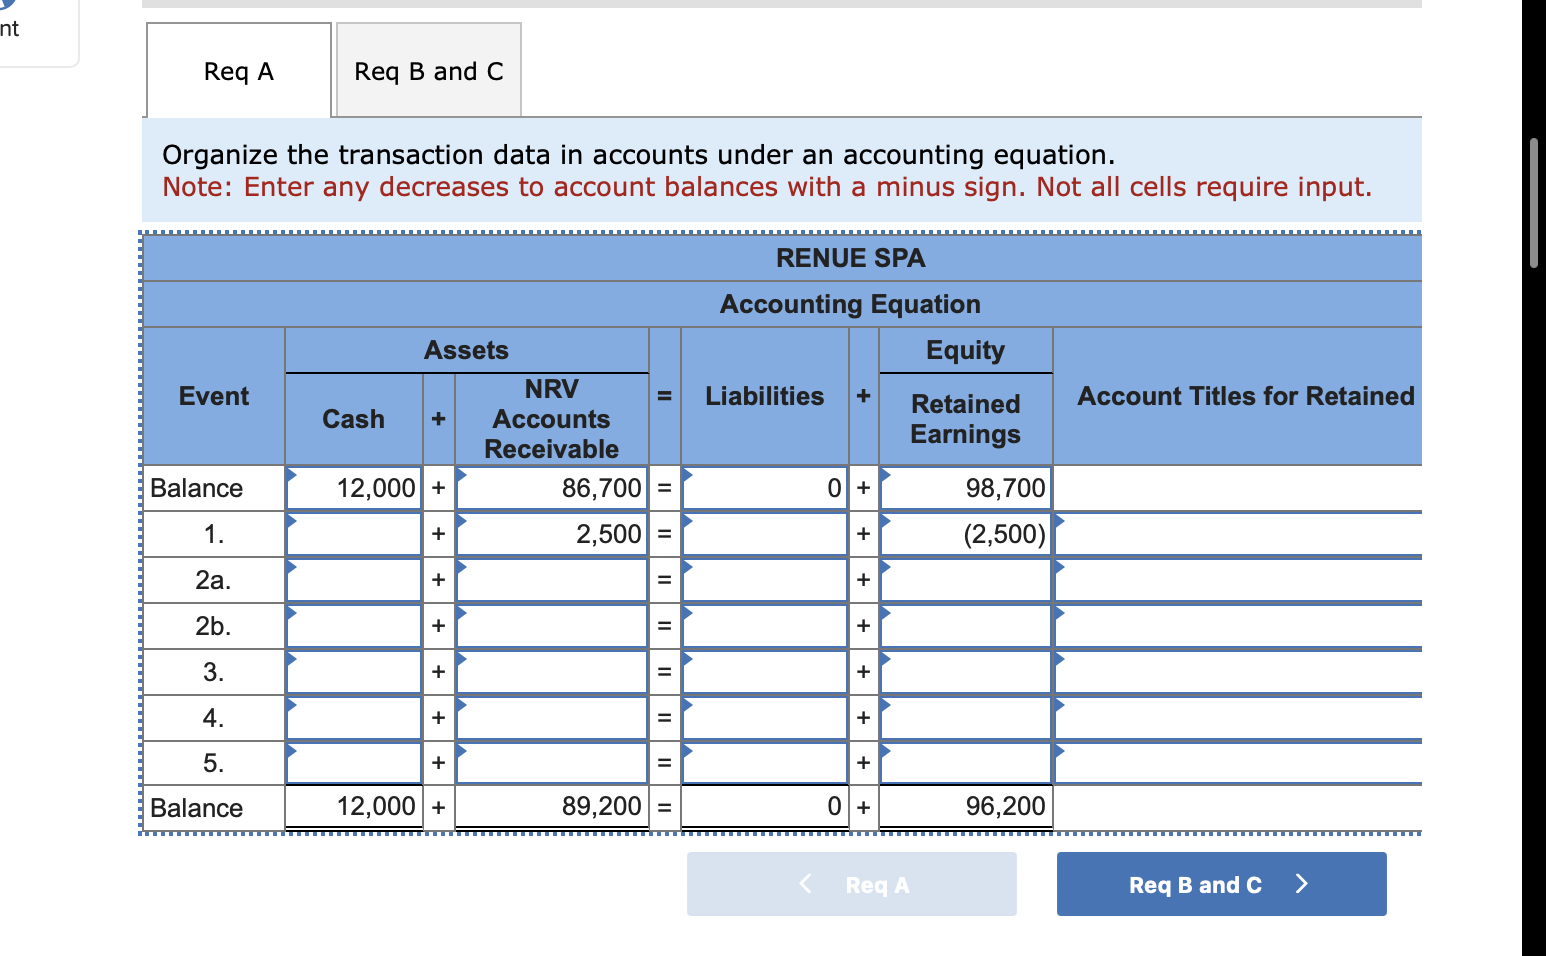Click Liabilities cell for event 1
This screenshot has height=956, width=1563.
pyautogui.click(x=765, y=534)
